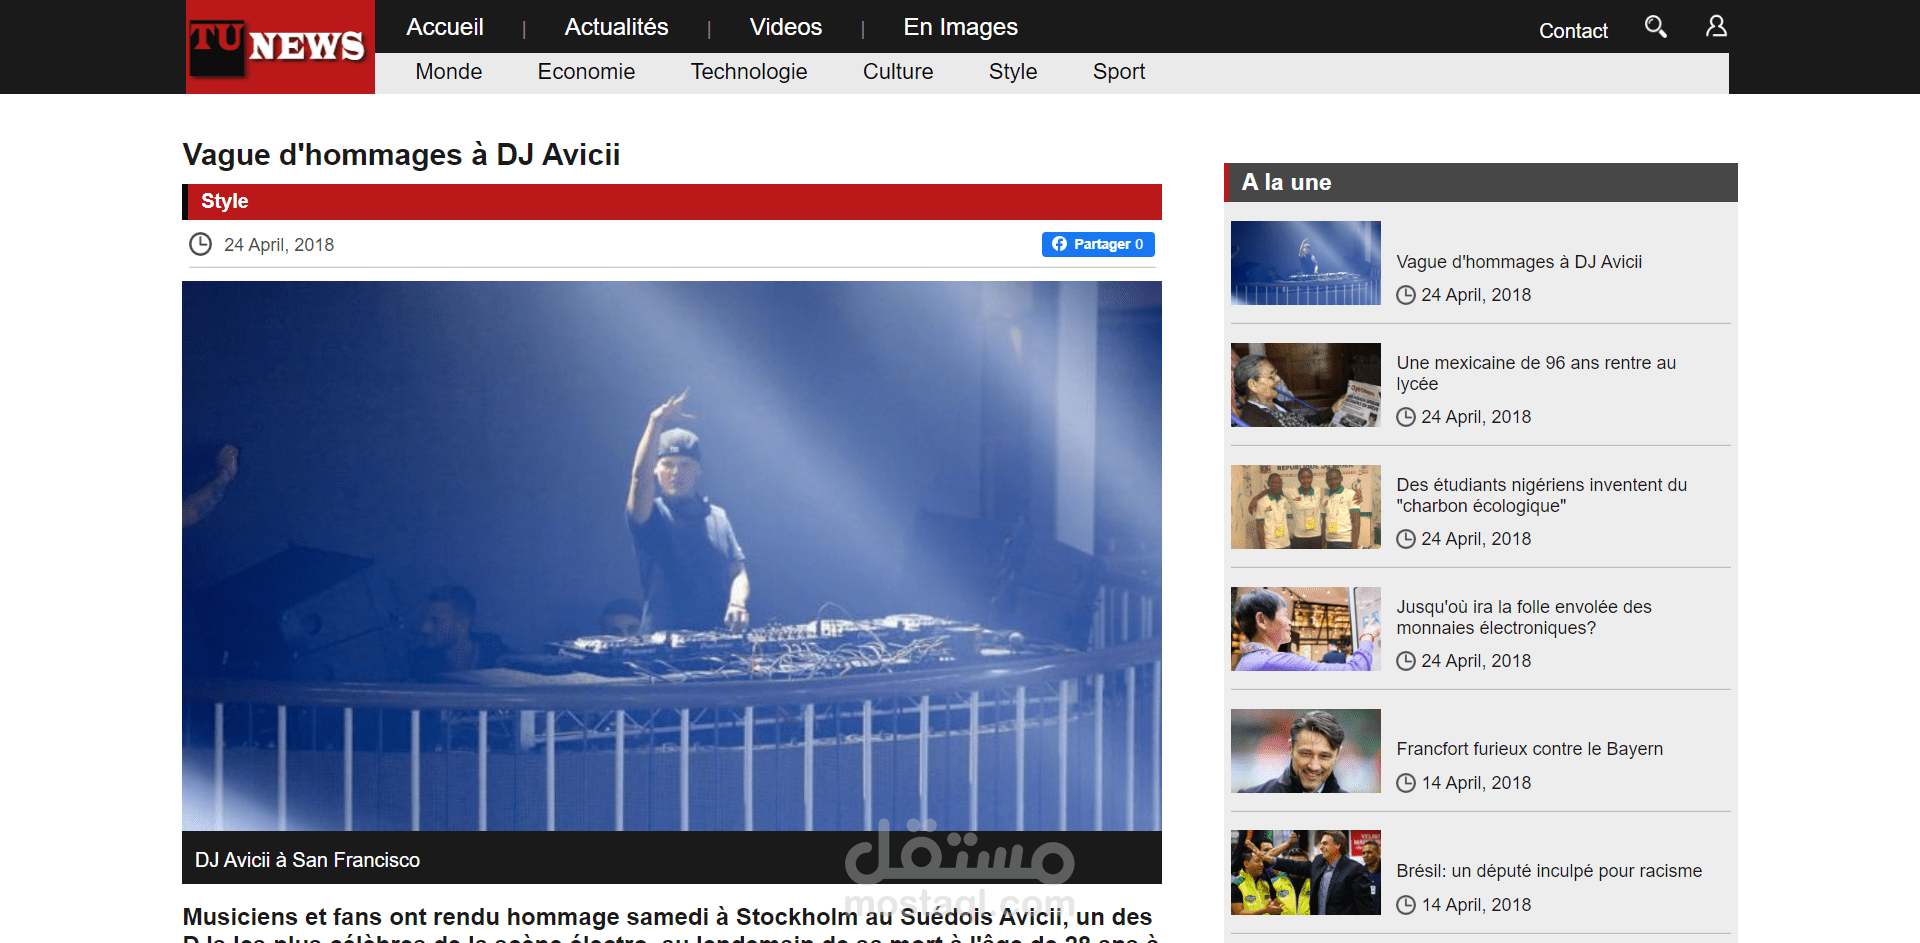Click the Francfort coach thumbnail
The image size is (1920, 943).
[x=1306, y=751]
